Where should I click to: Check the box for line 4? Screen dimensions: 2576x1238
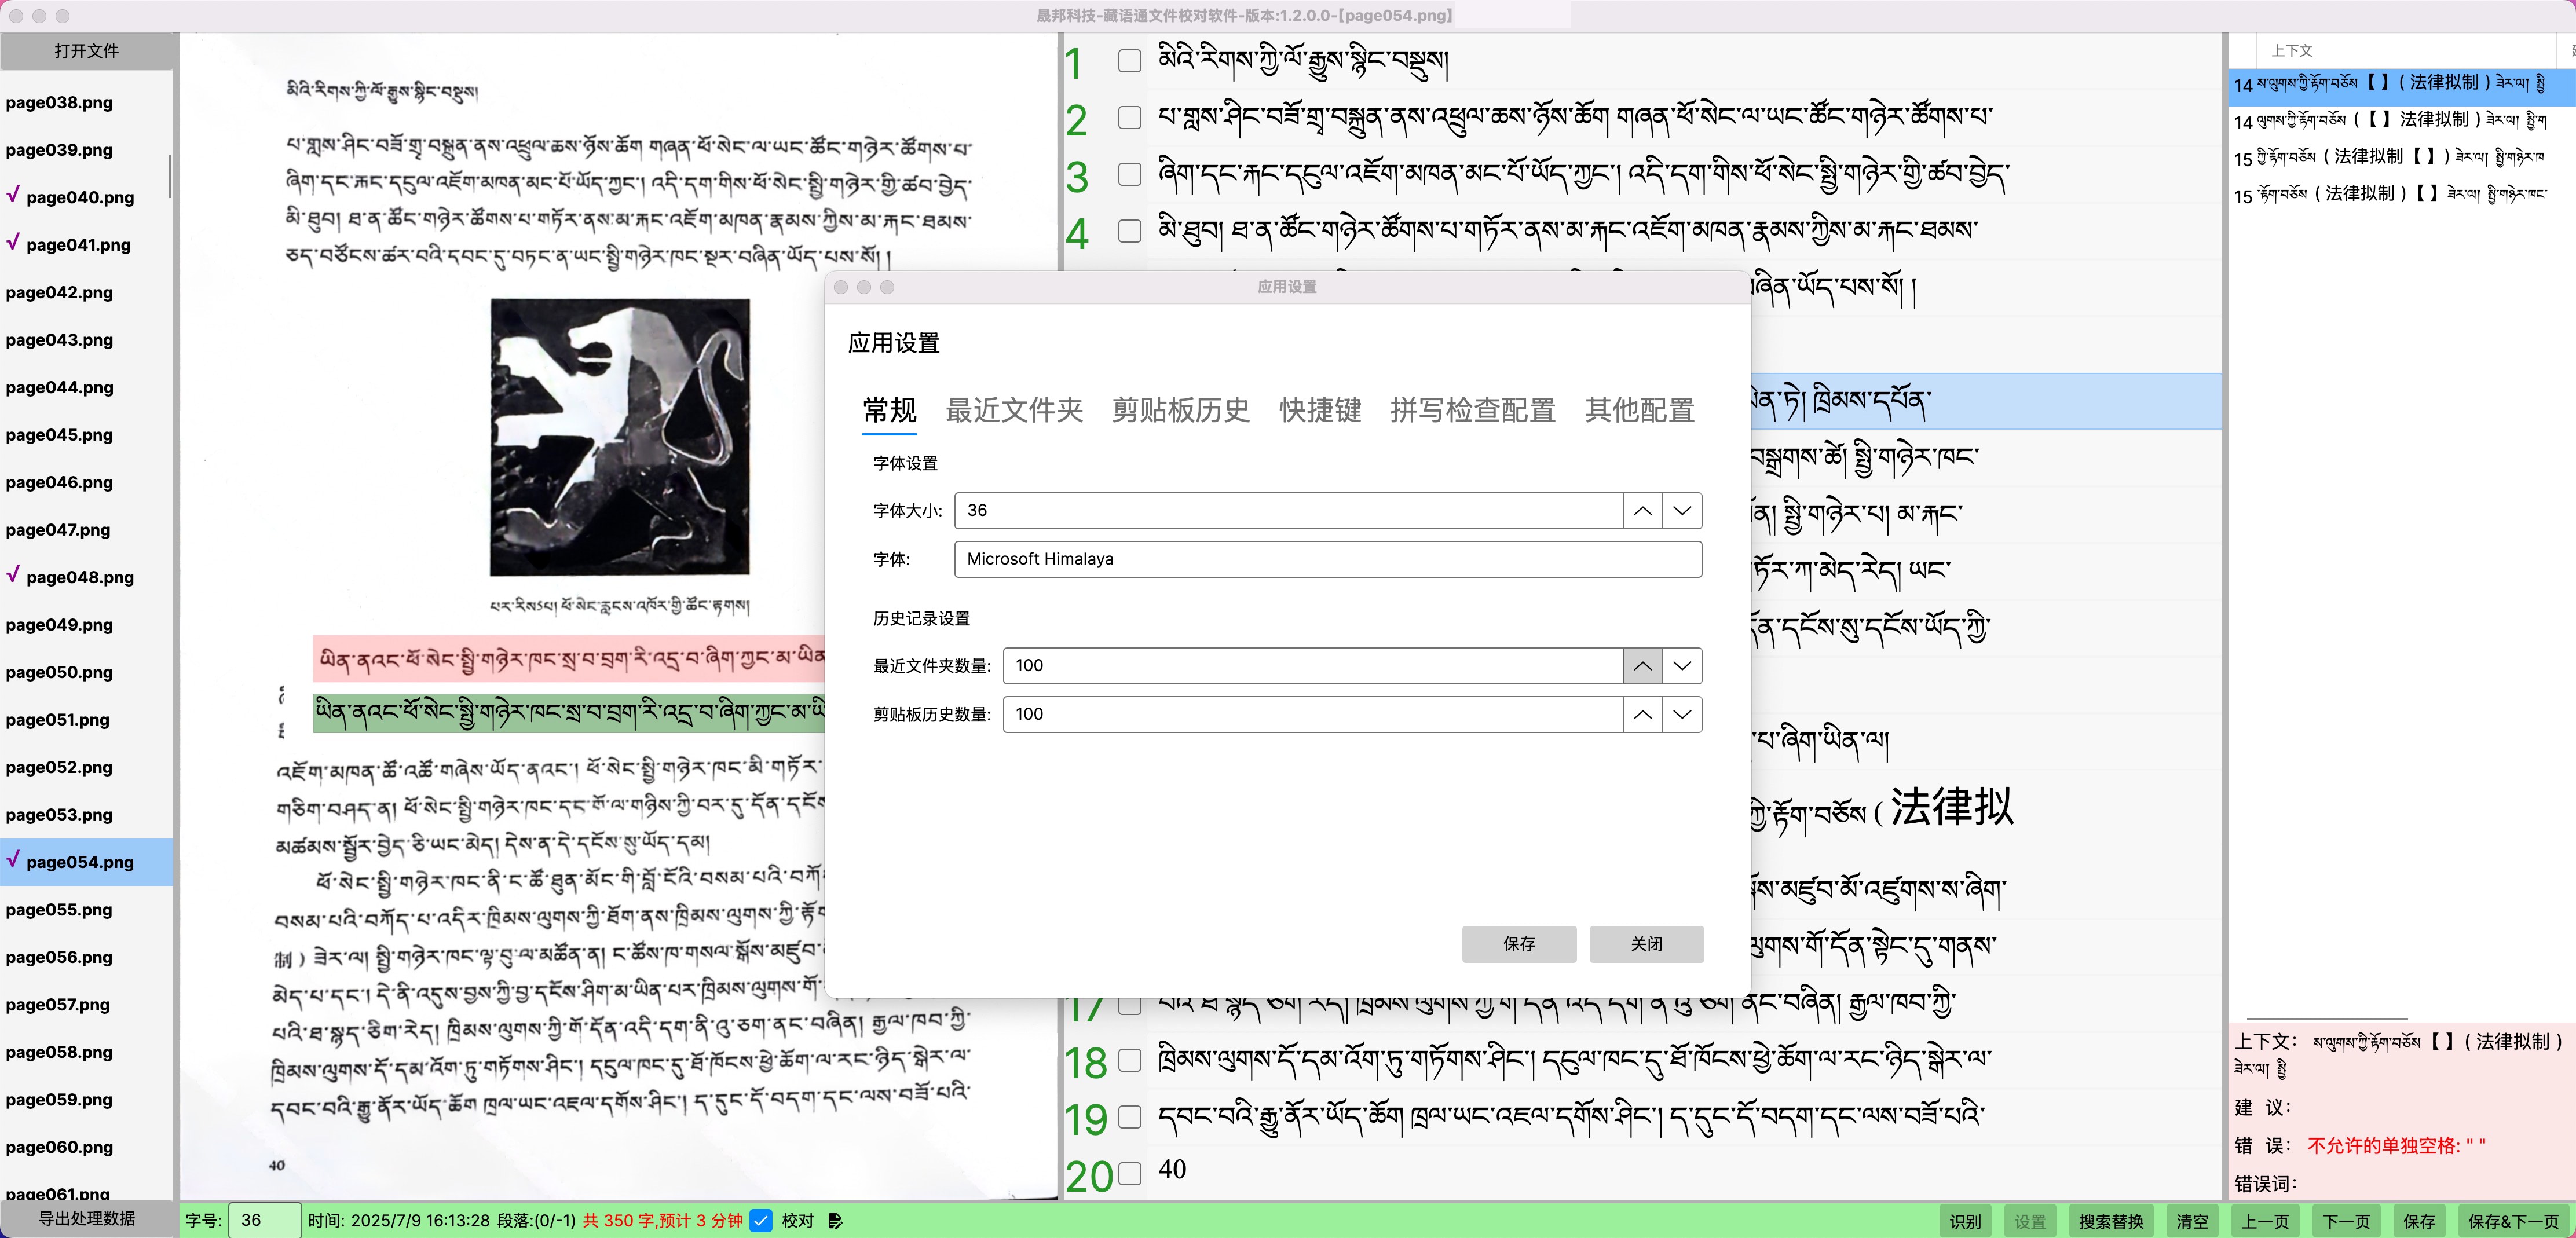(1129, 231)
